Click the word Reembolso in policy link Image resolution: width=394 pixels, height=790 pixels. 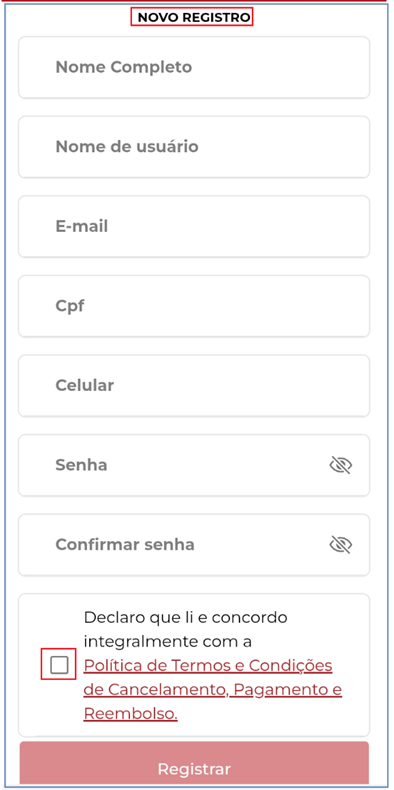pos(130,713)
